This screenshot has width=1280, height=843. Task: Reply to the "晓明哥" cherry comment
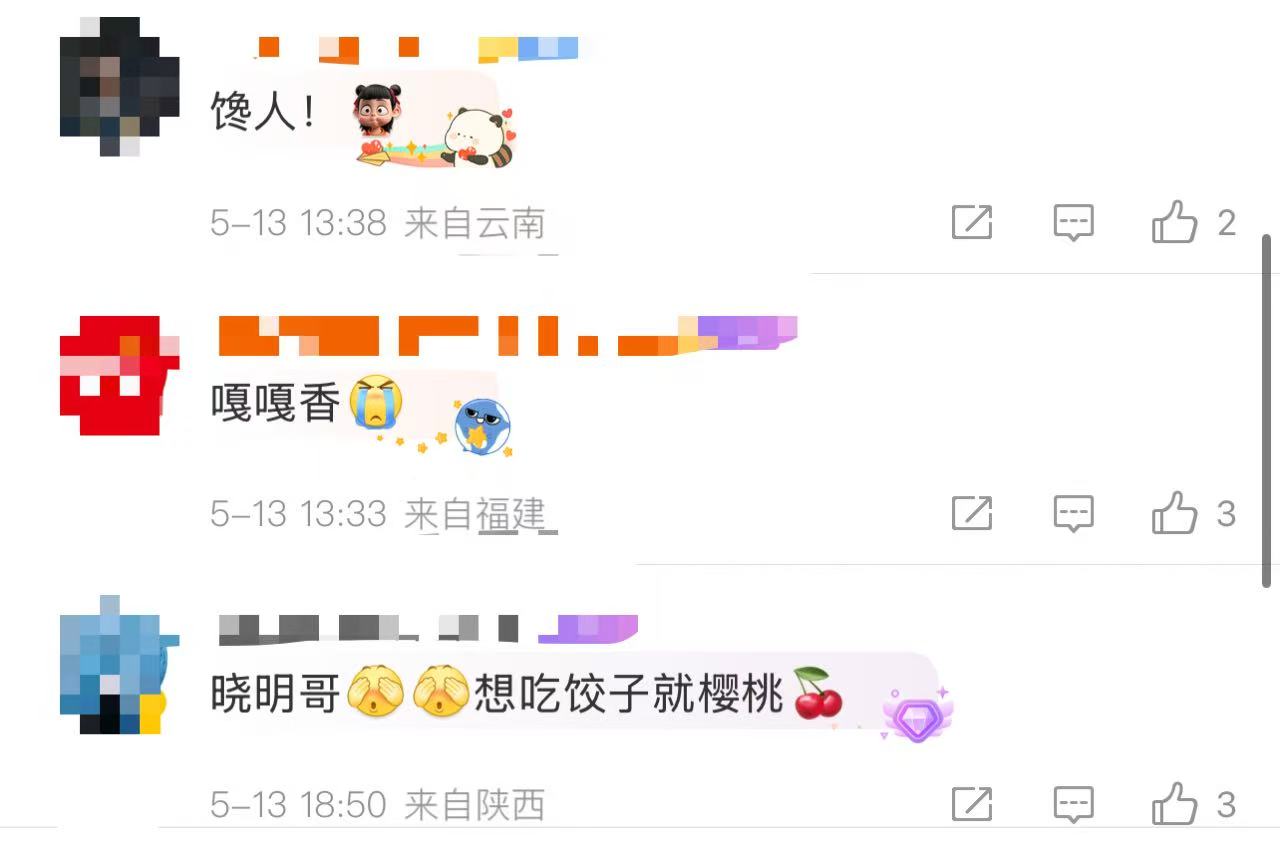[x=1073, y=803]
